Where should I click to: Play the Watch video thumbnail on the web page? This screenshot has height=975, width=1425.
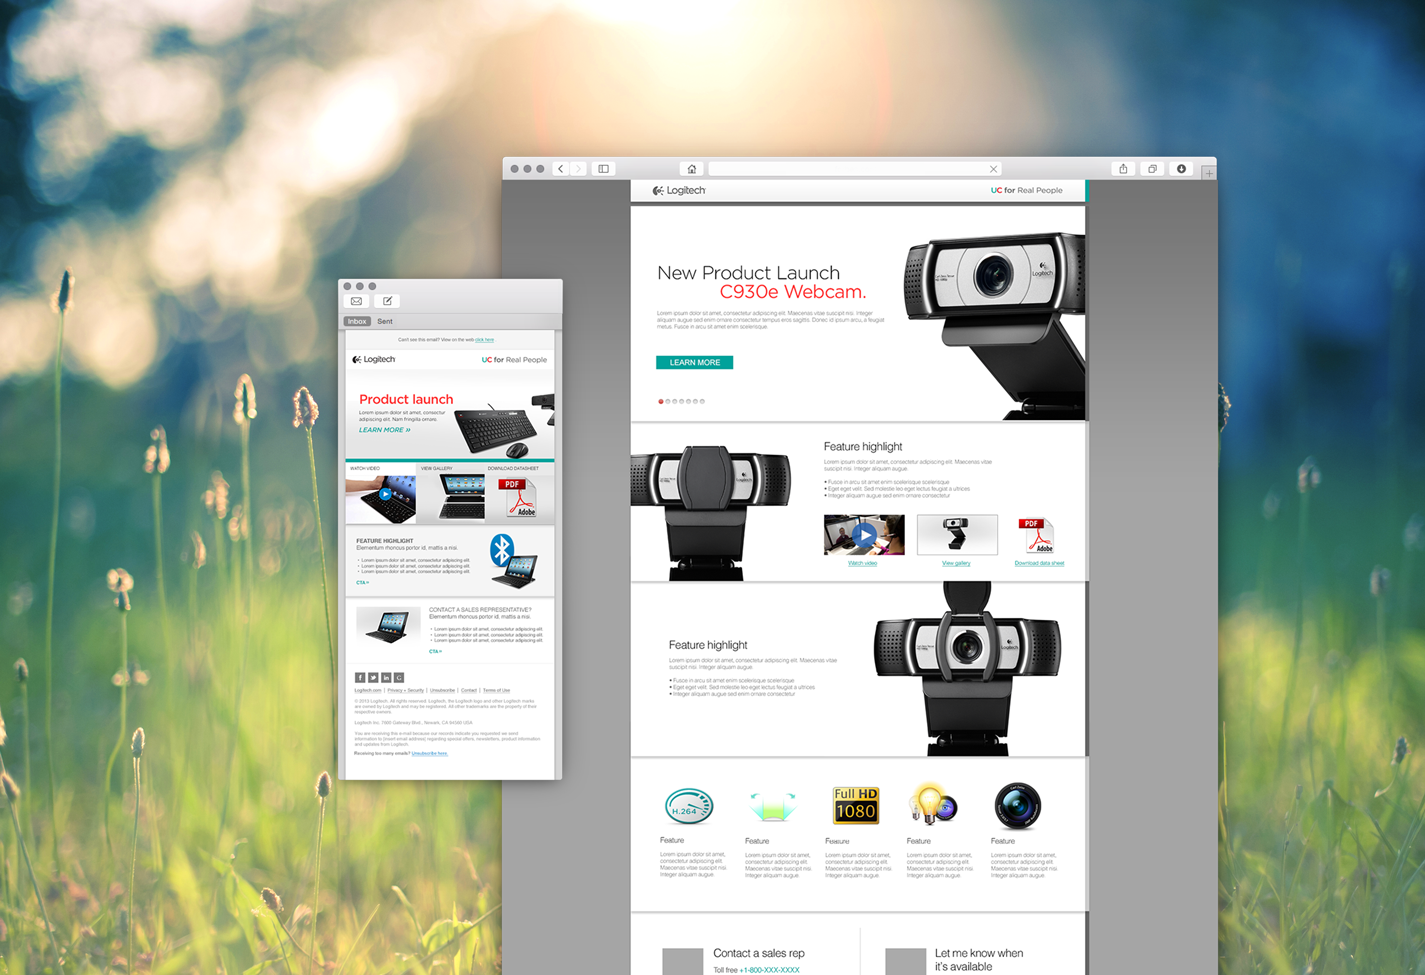(864, 535)
